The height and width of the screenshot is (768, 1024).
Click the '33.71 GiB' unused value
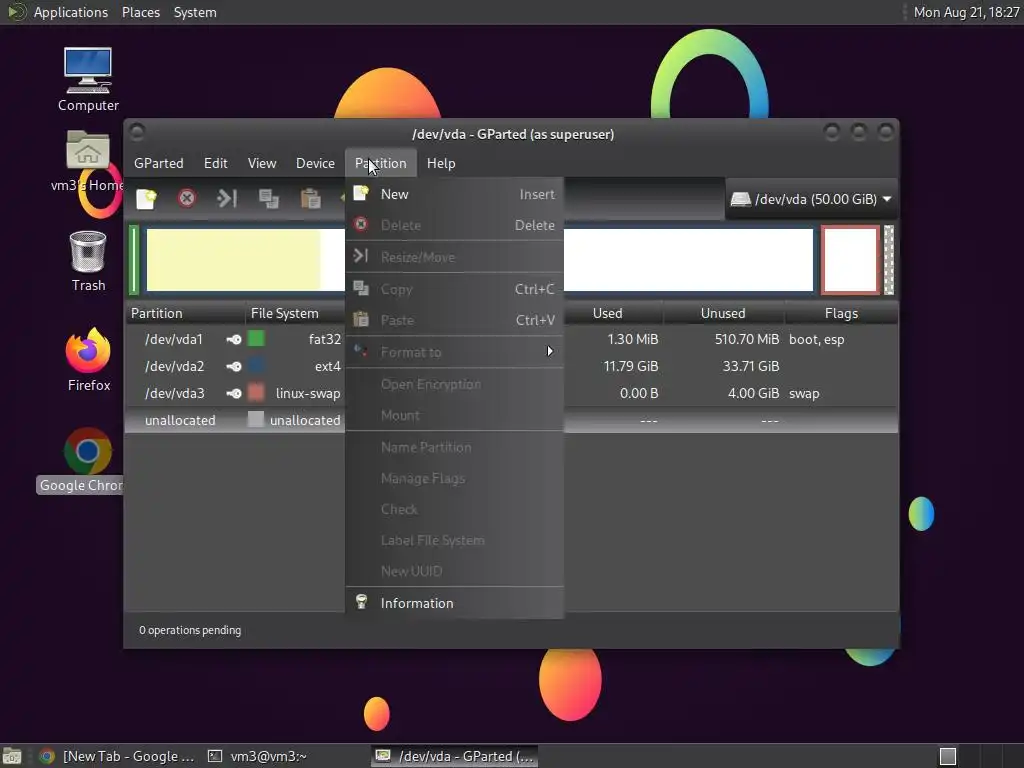[x=750, y=366]
